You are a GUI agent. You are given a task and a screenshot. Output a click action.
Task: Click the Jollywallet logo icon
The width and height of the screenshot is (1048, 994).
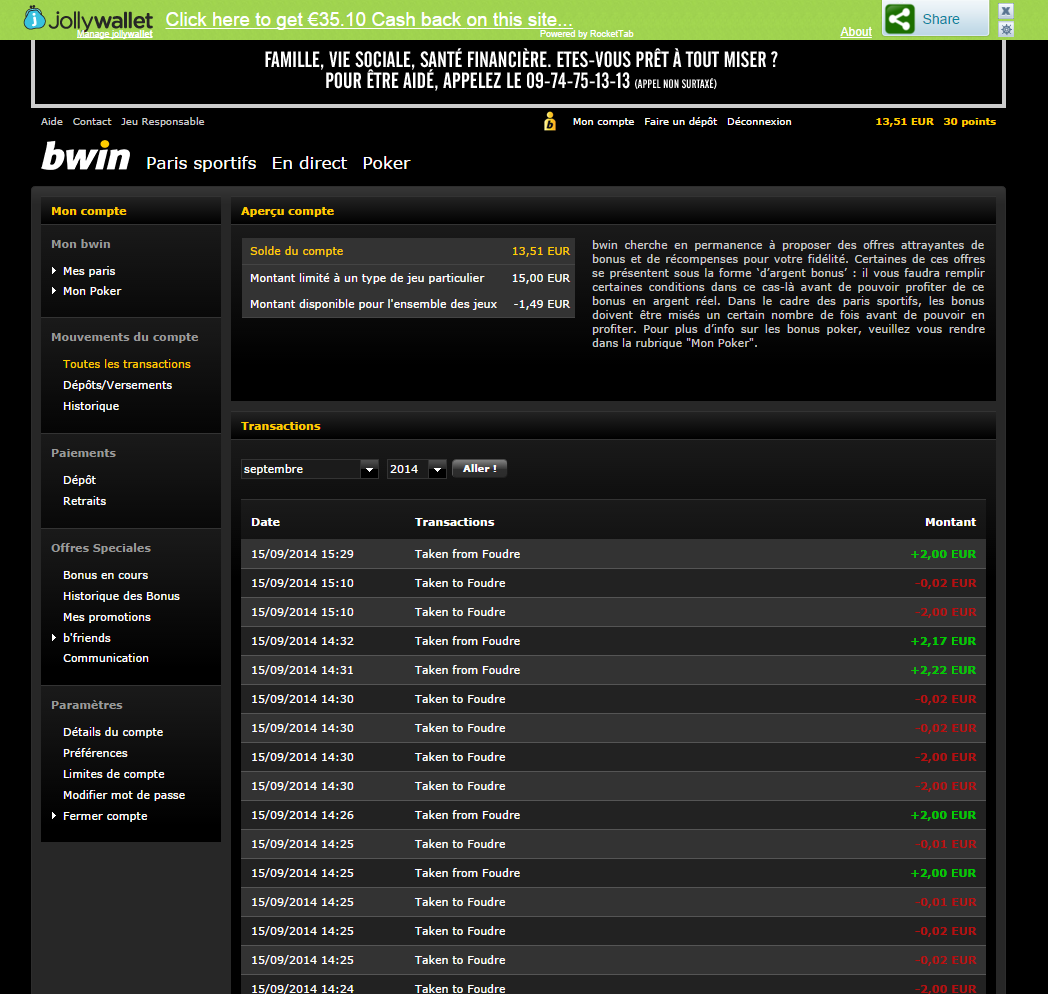pyautogui.click(x=34, y=18)
